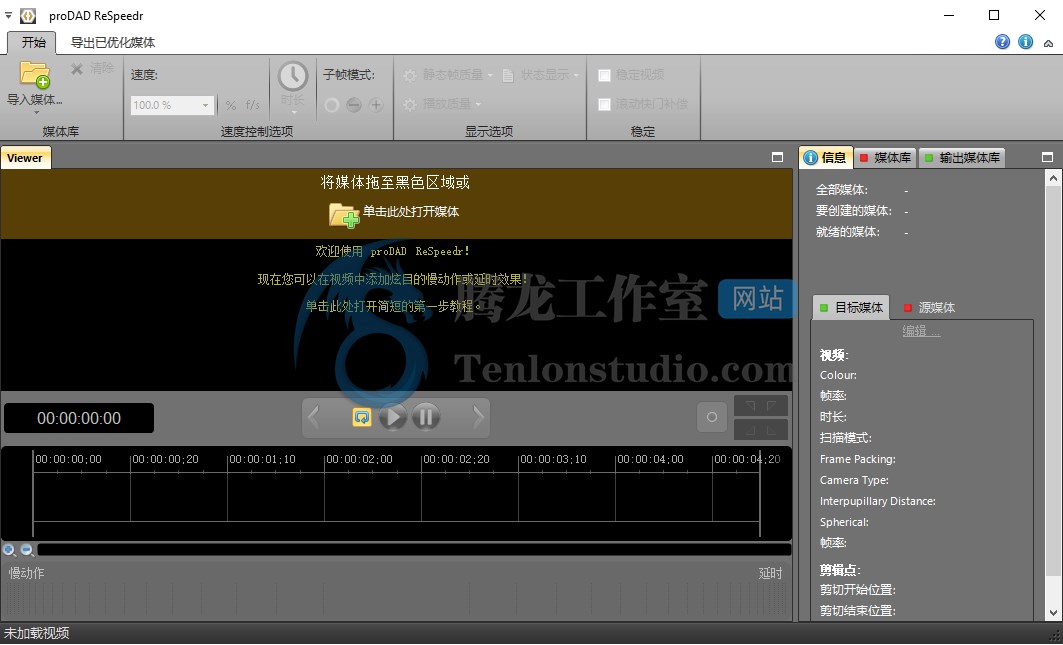1063x645 pixels.
Task: Maximize the right info panel
Action: pos(1047,157)
